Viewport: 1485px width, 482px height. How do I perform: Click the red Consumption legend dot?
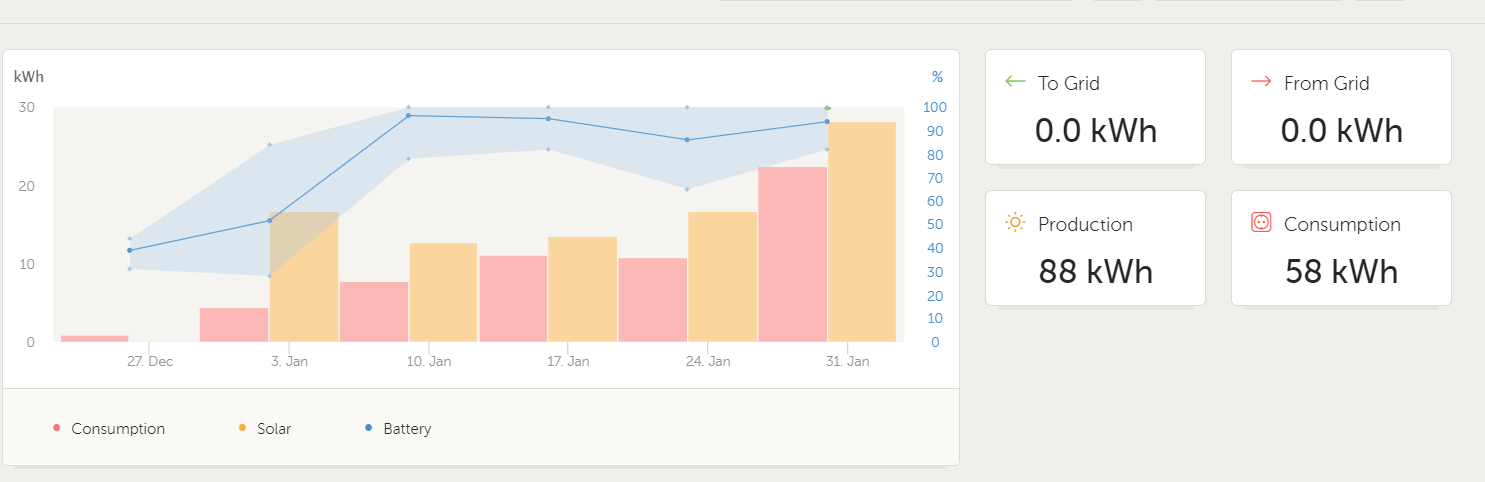57,428
